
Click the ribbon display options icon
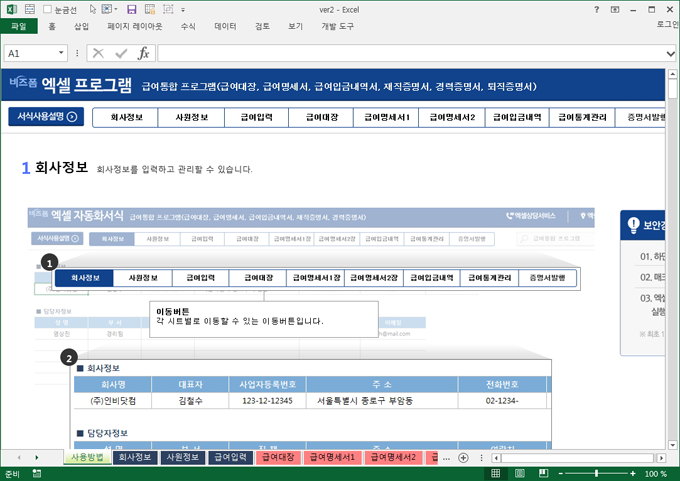(x=615, y=9)
